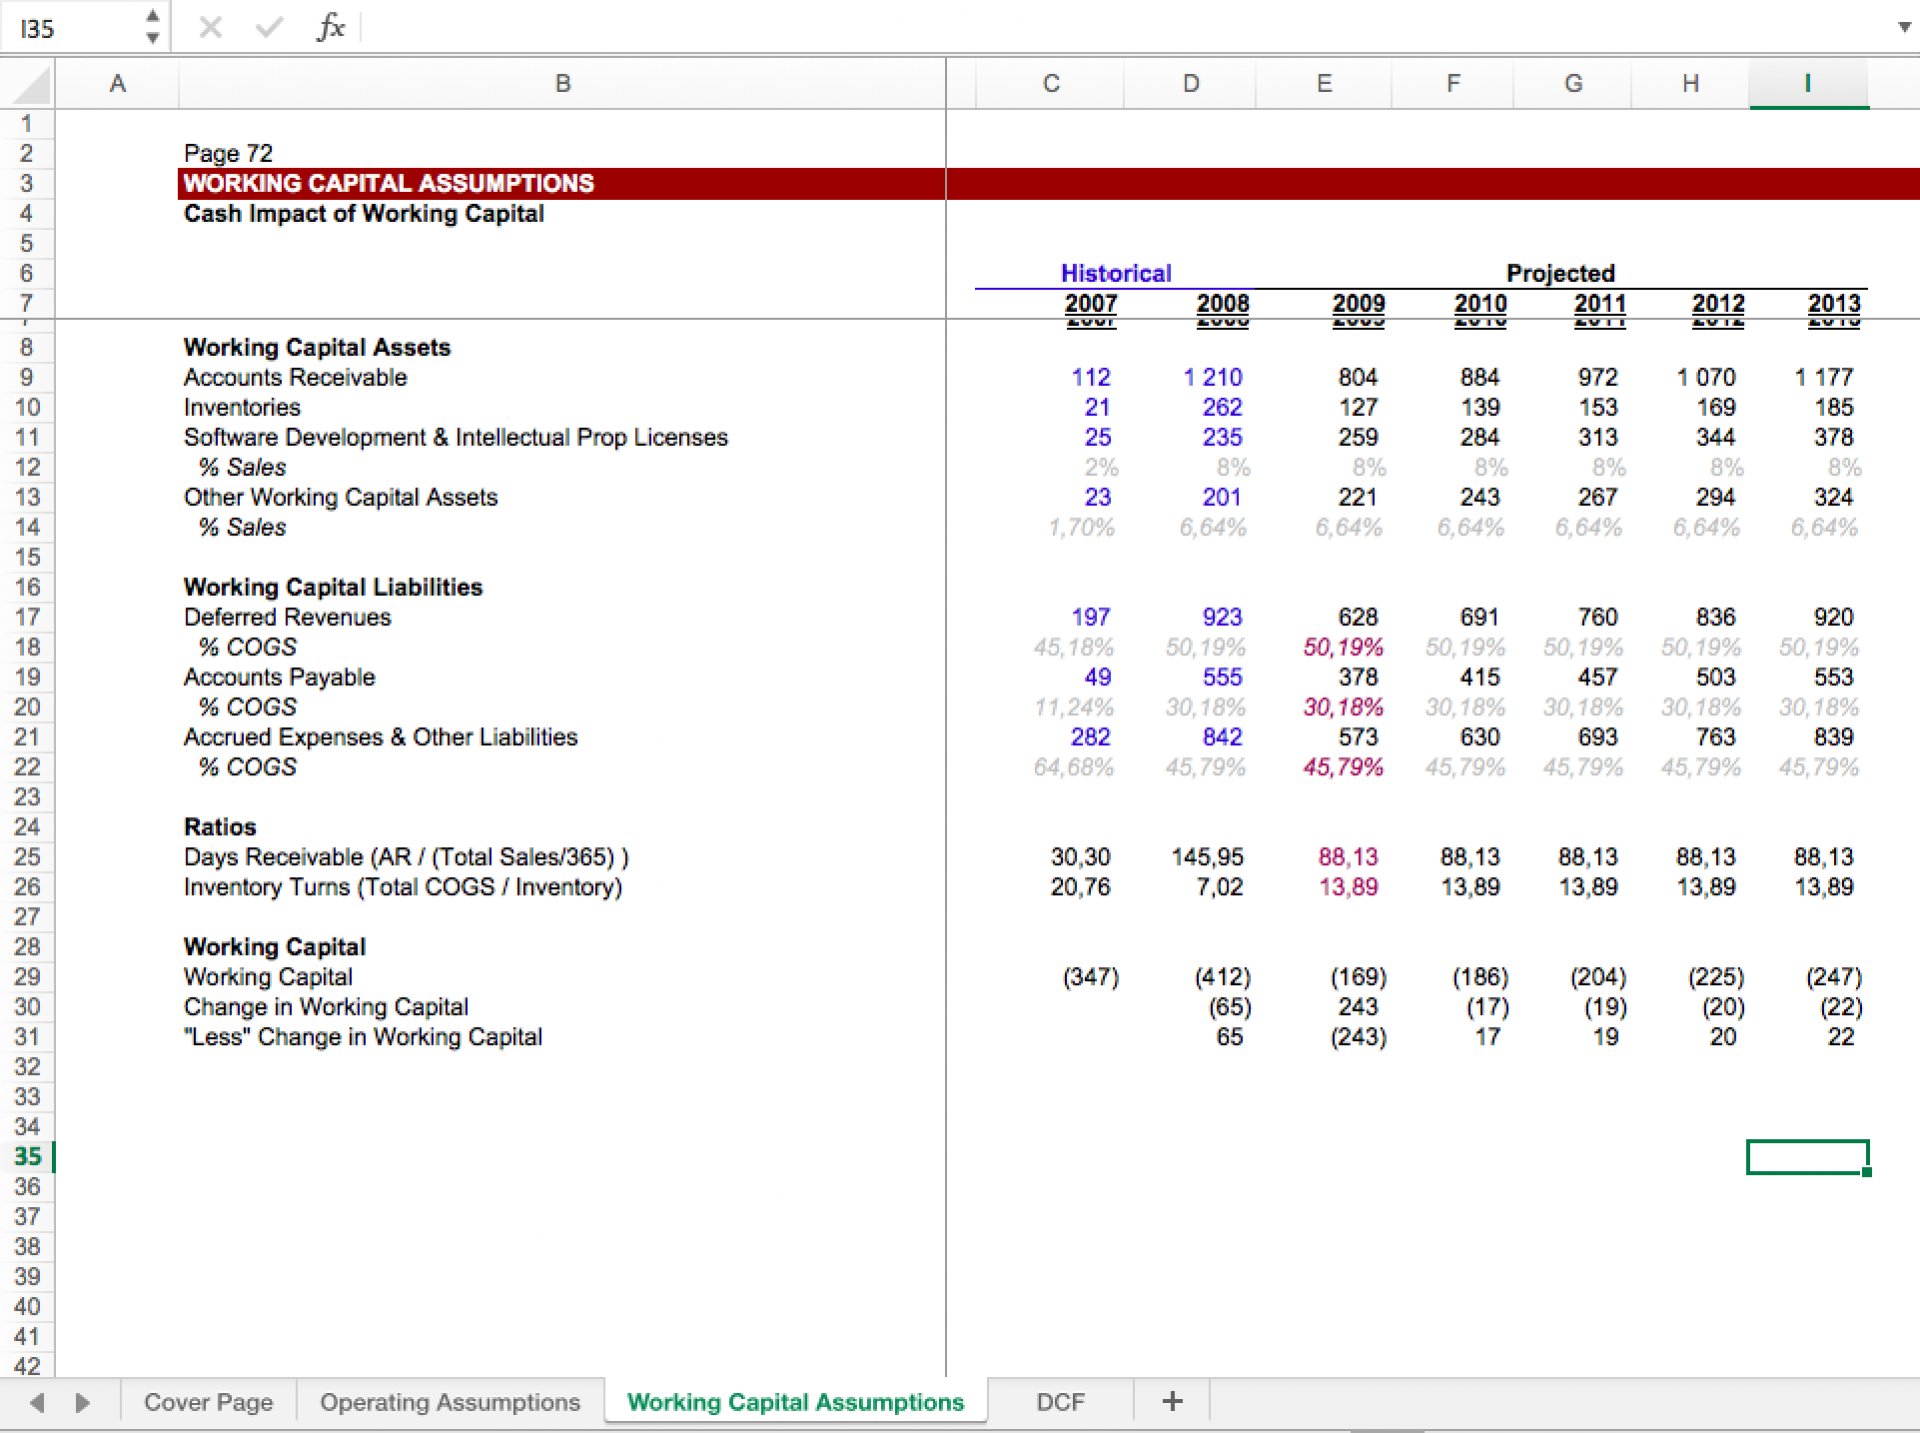Select row 29 header
Viewport: 1920px width, 1433px height.
coord(27,977)
